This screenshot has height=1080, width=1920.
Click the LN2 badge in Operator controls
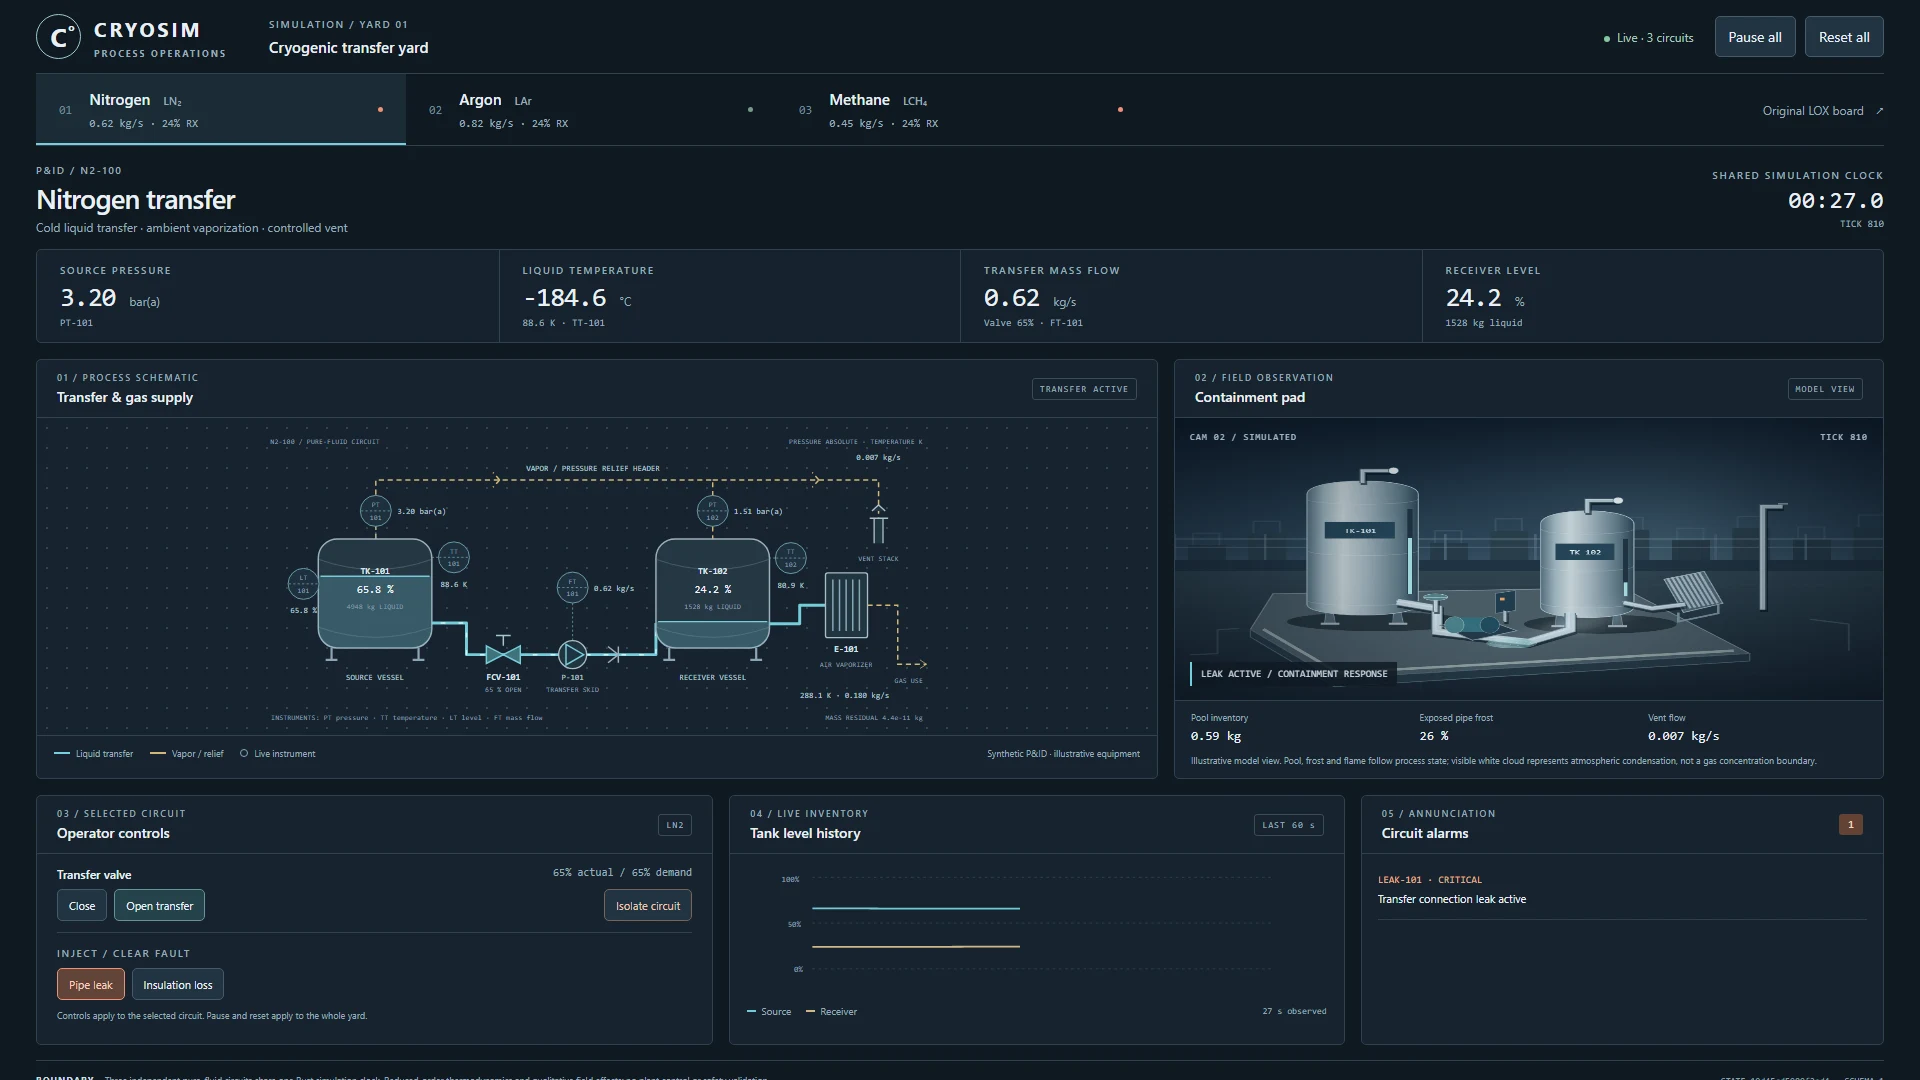[675, 825]
